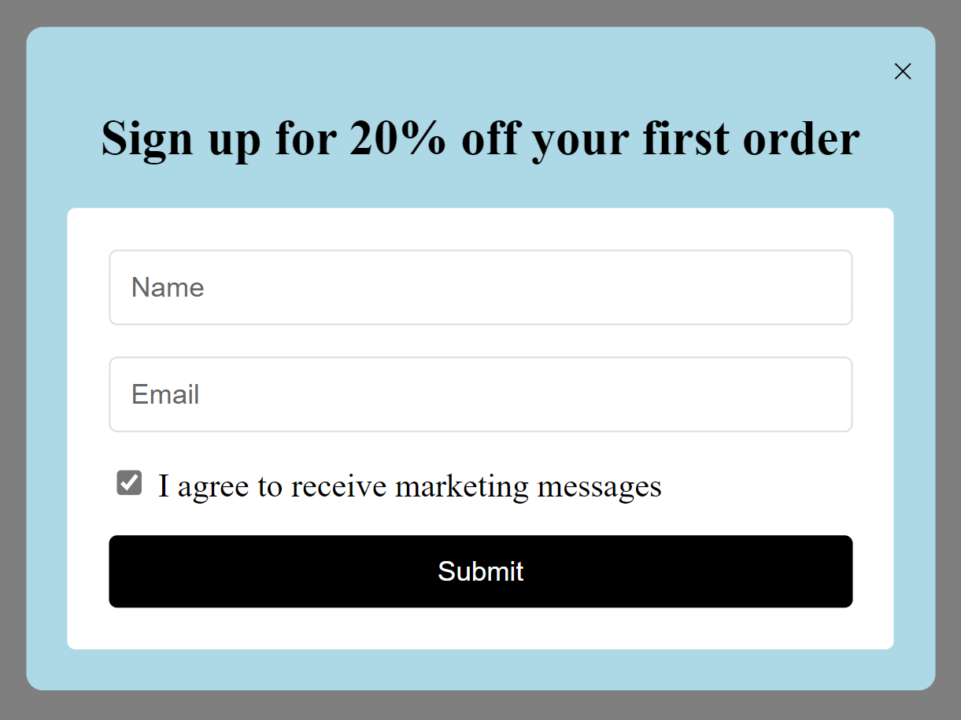Click Submit to send the signup form

click(x=480, y=571)
